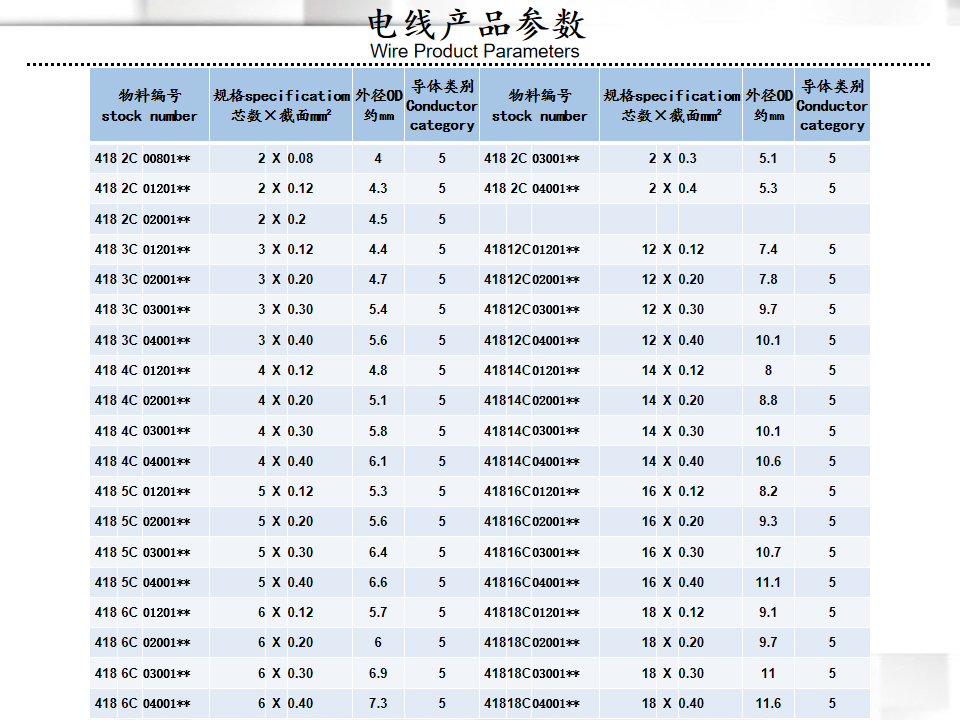
Task: Select stock number 41812C02001**
Action: [532, 280]
